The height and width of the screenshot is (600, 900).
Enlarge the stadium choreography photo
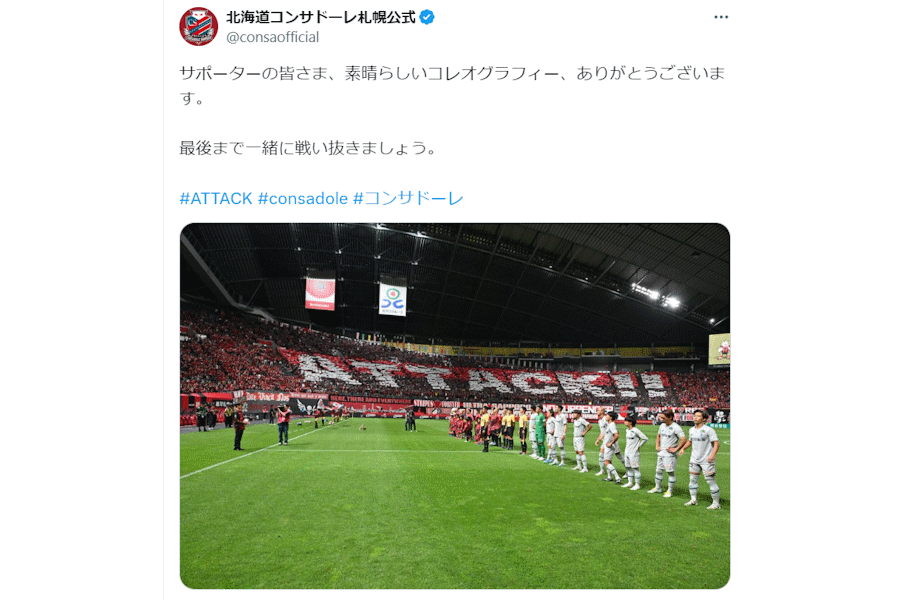click(455, 406)
